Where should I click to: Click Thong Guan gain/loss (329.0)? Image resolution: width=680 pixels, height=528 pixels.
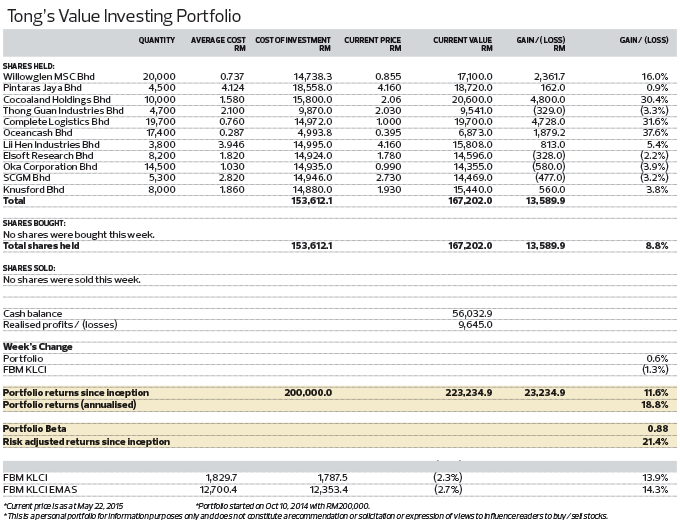[549, 111]
